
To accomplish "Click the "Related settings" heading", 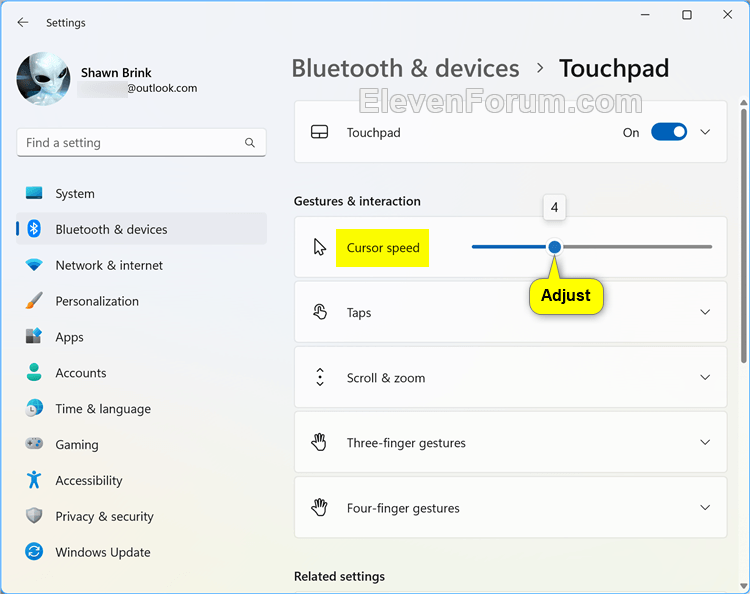I will point(339,576).
